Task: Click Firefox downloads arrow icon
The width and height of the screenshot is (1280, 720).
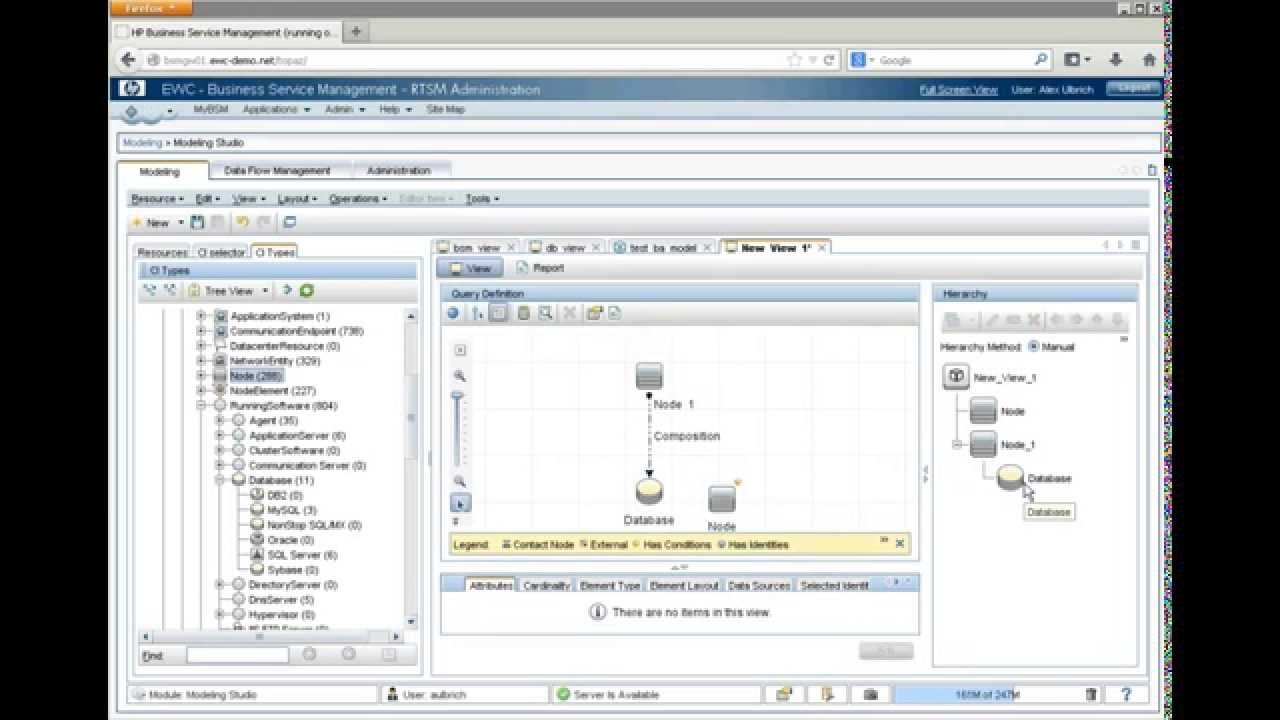Action: [1116, 60]
